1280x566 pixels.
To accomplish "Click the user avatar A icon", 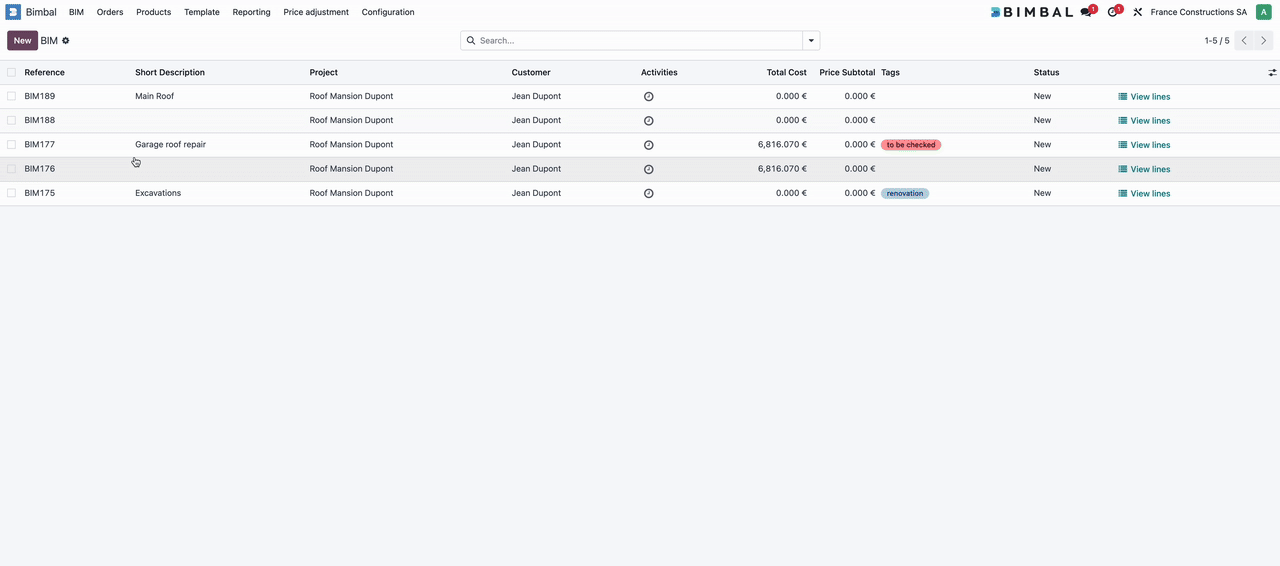I will pos(1263,12).
